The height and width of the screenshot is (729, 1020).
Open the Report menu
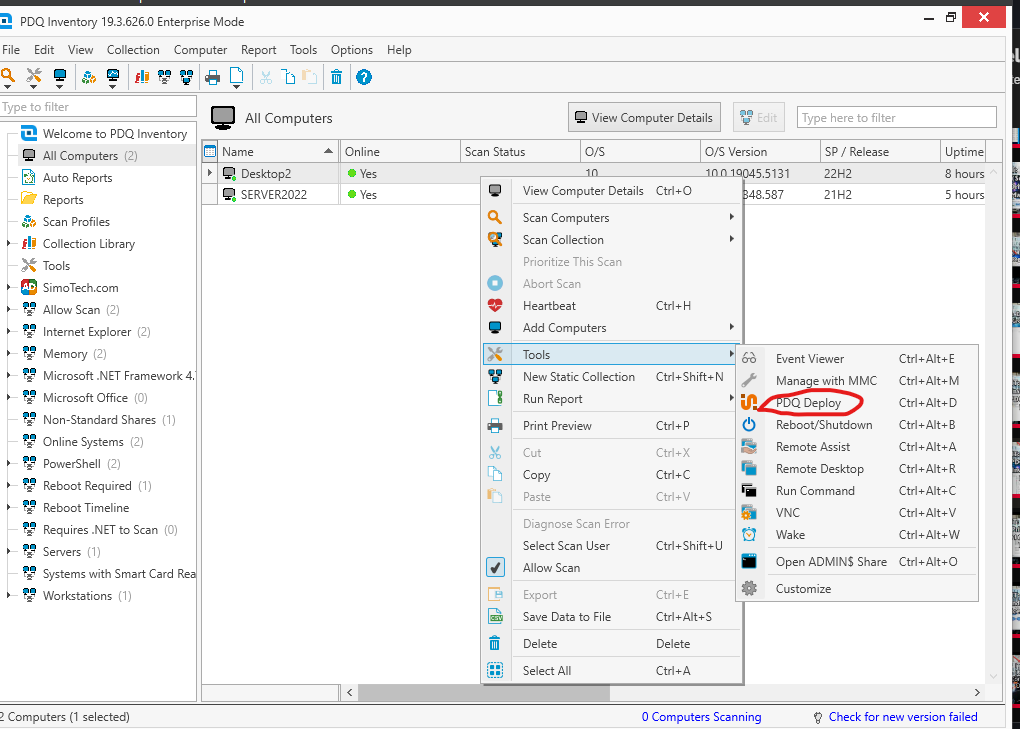[x=258, y=50]
